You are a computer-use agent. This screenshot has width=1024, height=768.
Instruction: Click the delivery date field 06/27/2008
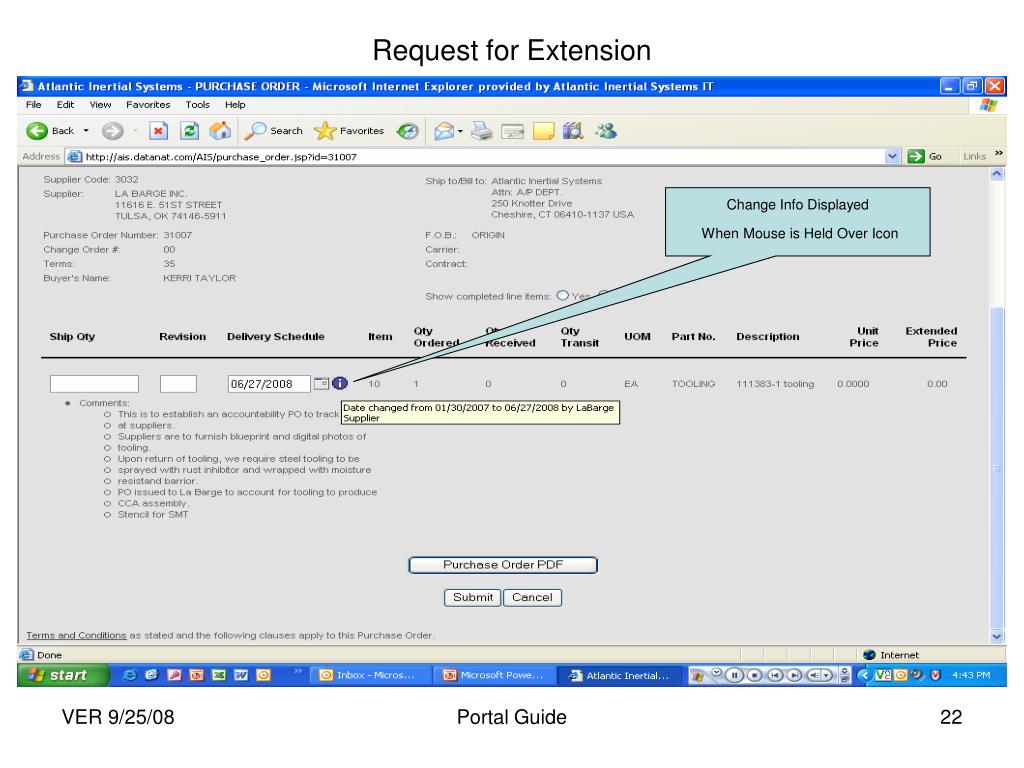click(x=269, y=384)
